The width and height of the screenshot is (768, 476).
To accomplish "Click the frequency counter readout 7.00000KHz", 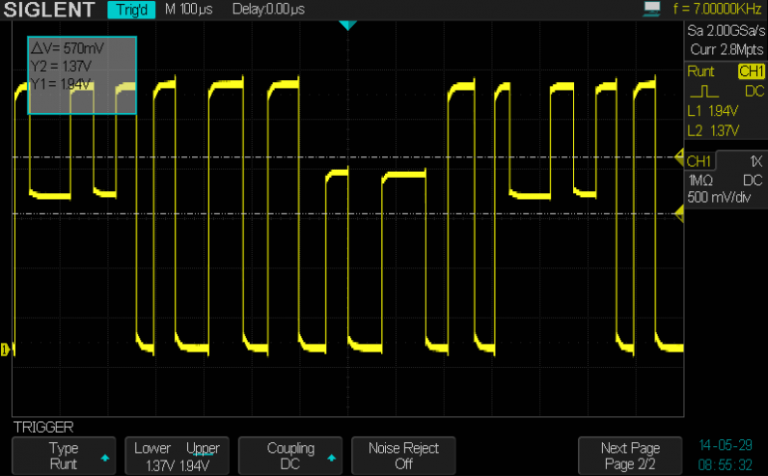I will point(718,10).
